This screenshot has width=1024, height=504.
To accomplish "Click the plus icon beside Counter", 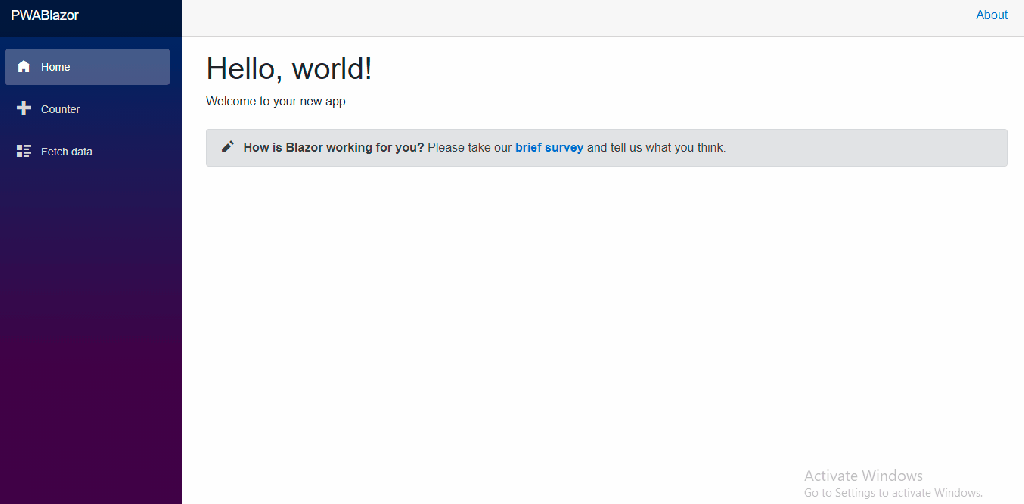I will (x=24, y=109).
